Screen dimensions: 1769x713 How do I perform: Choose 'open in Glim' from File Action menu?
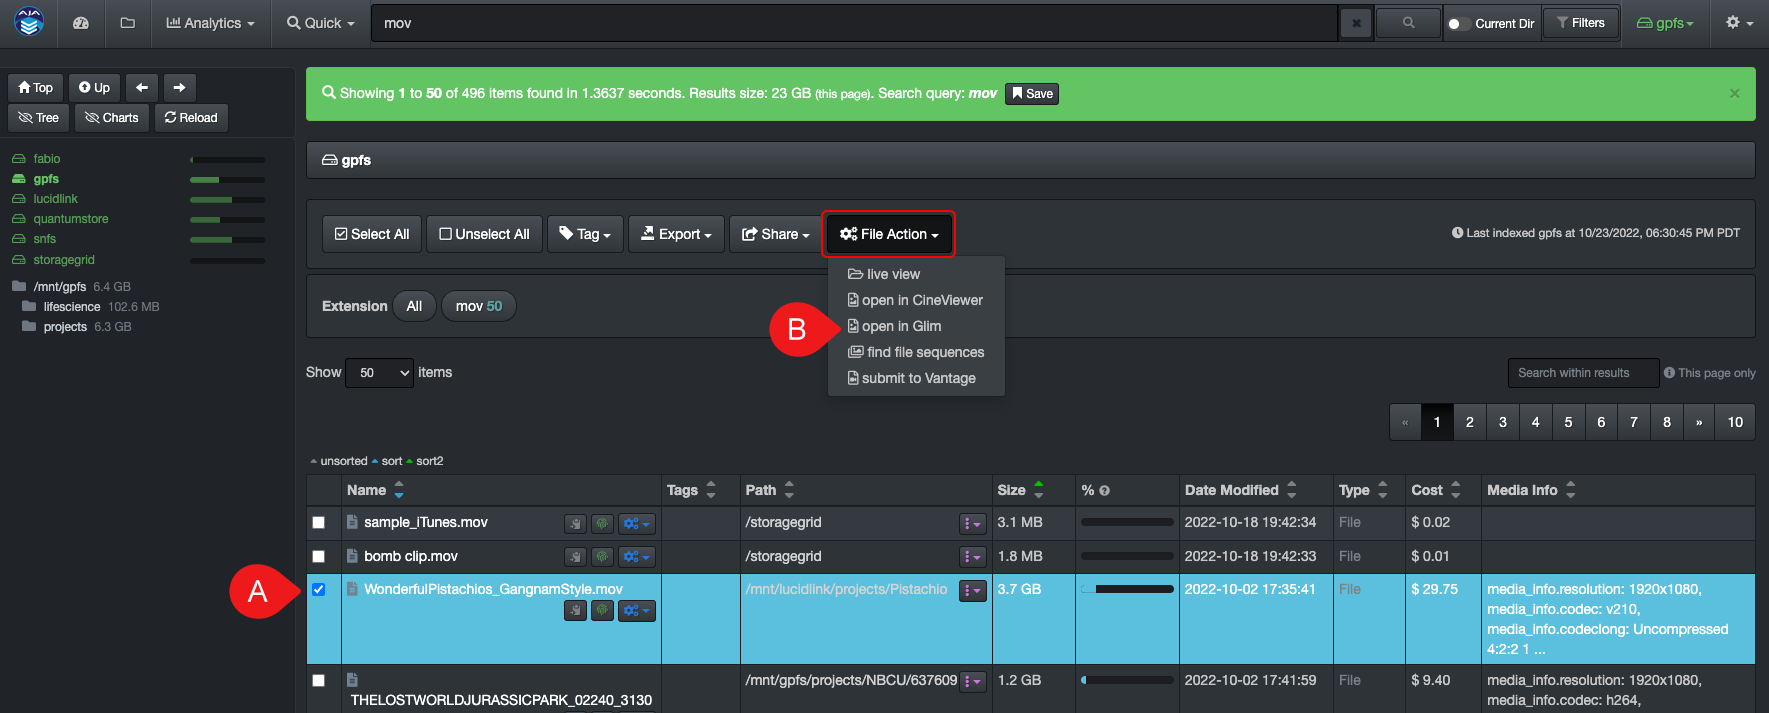(901, 326)
